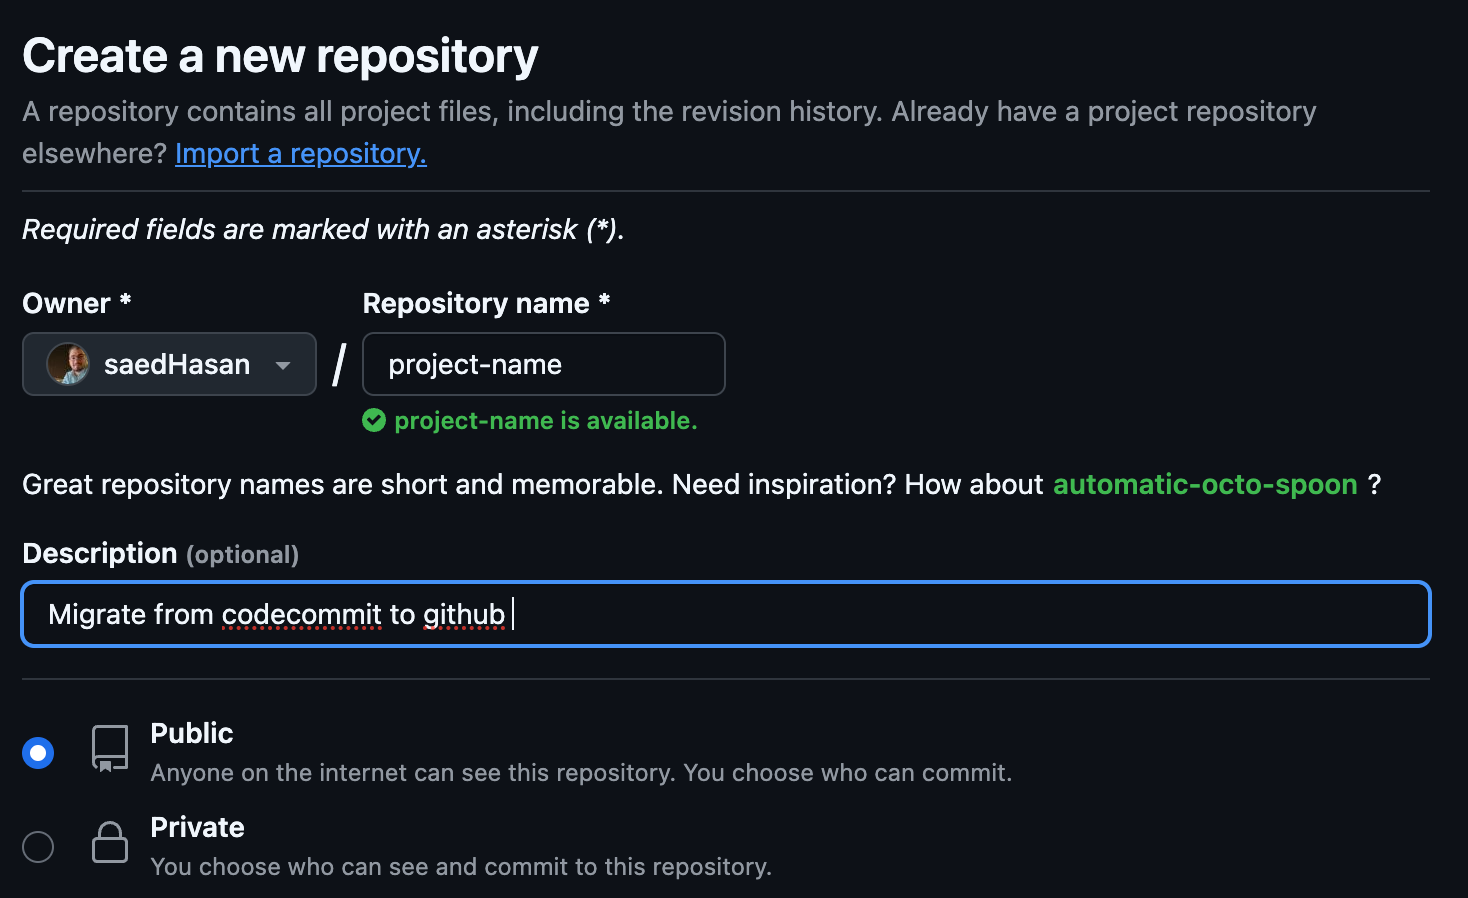This screenshot has width=1468, height=898.
Task: Click the green availability checkmark icon
Action: (x=374, y=421)
